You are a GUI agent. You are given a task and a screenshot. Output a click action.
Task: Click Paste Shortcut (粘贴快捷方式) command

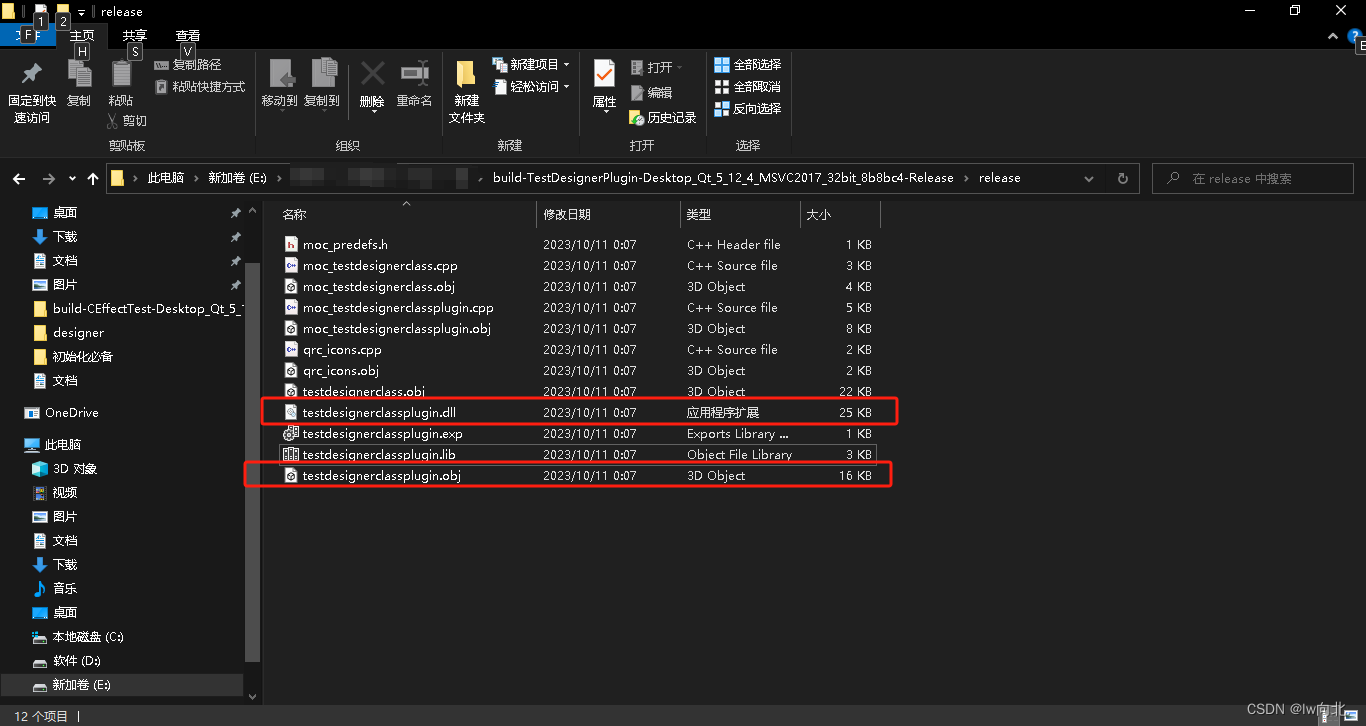(x=200, y=87)
